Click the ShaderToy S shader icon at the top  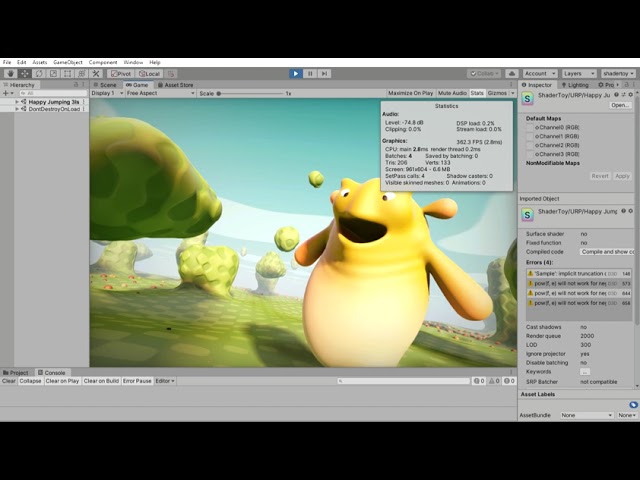(528, 98)
